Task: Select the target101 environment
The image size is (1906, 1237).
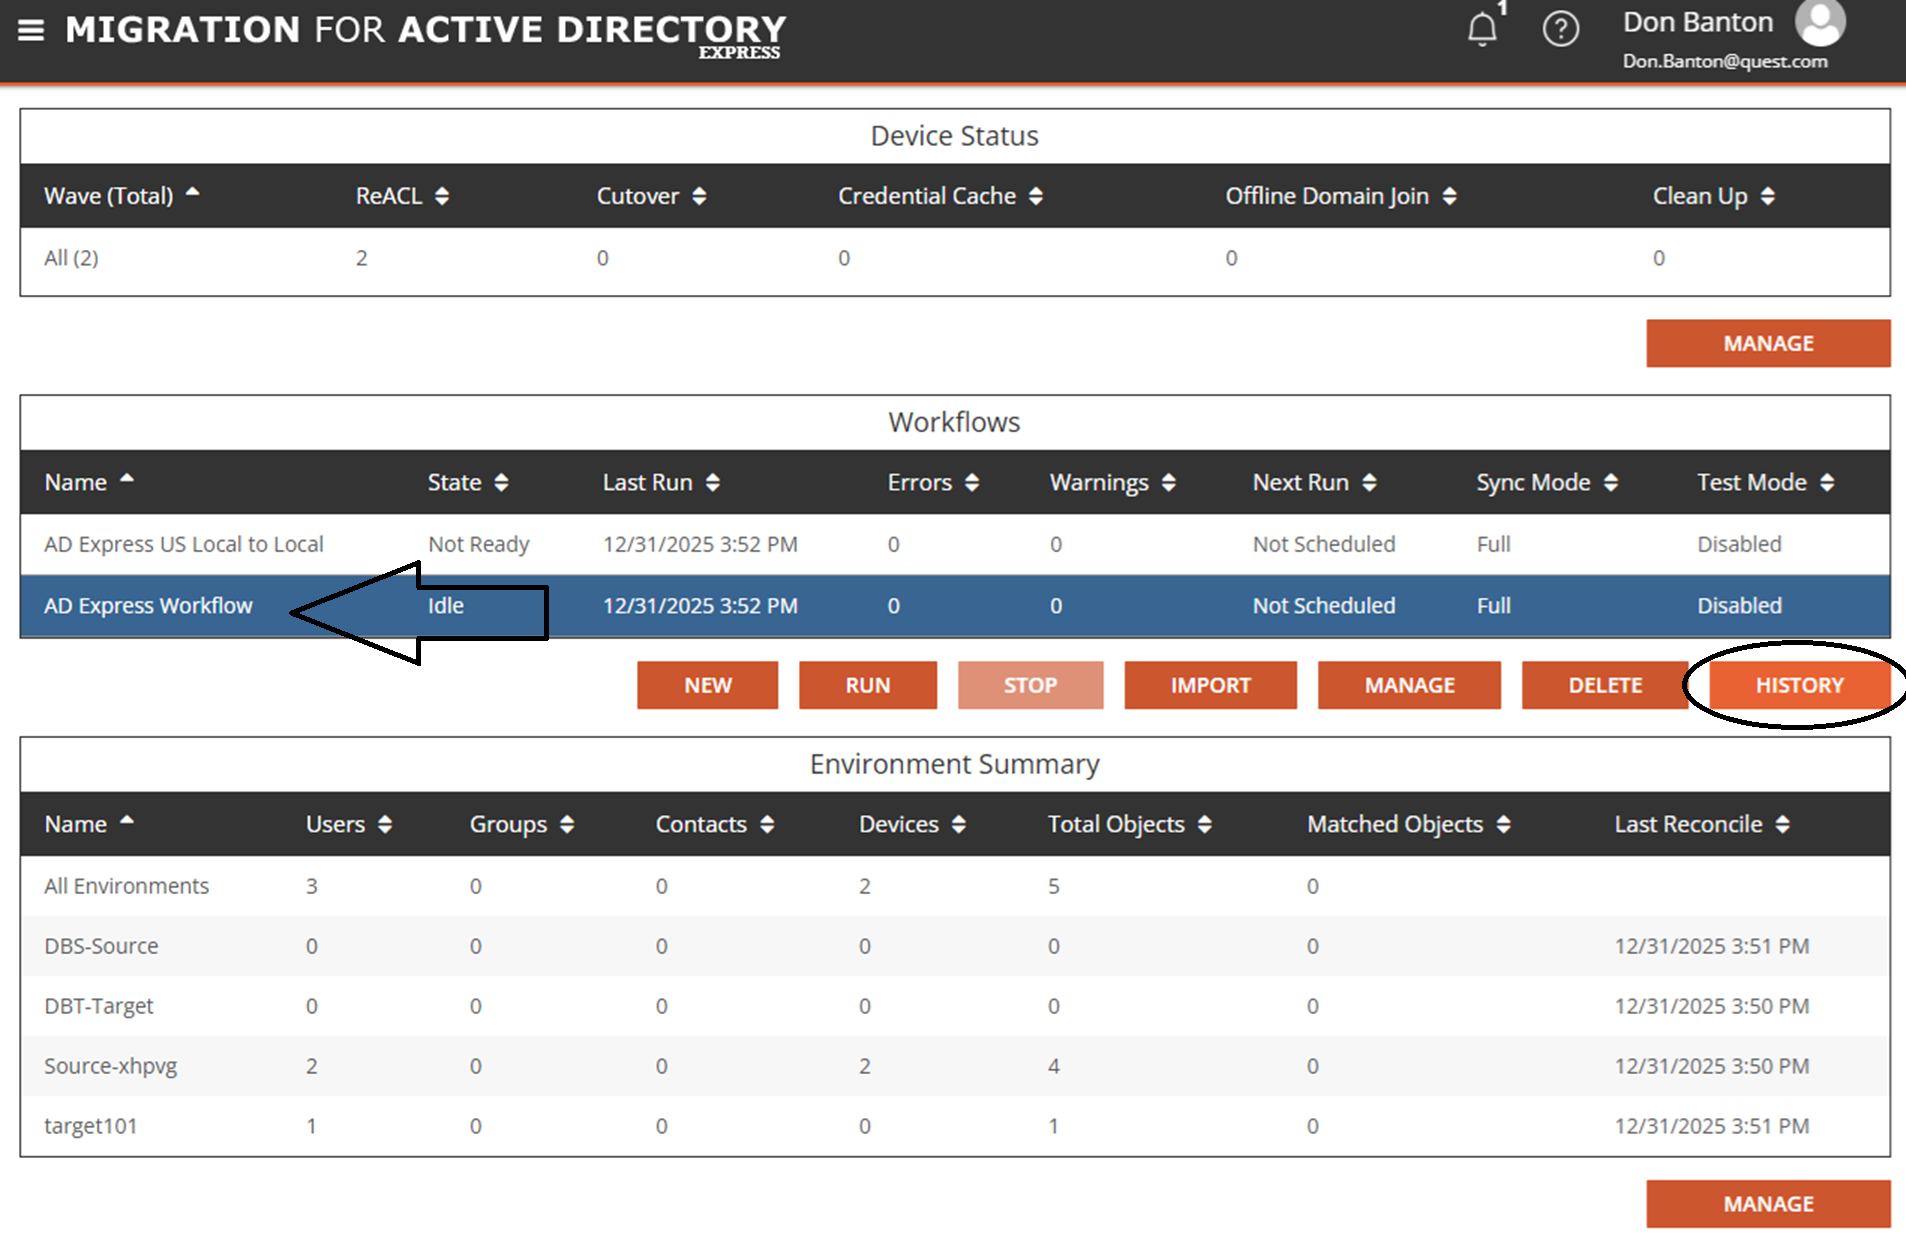Action: (x=955, y=1126)
